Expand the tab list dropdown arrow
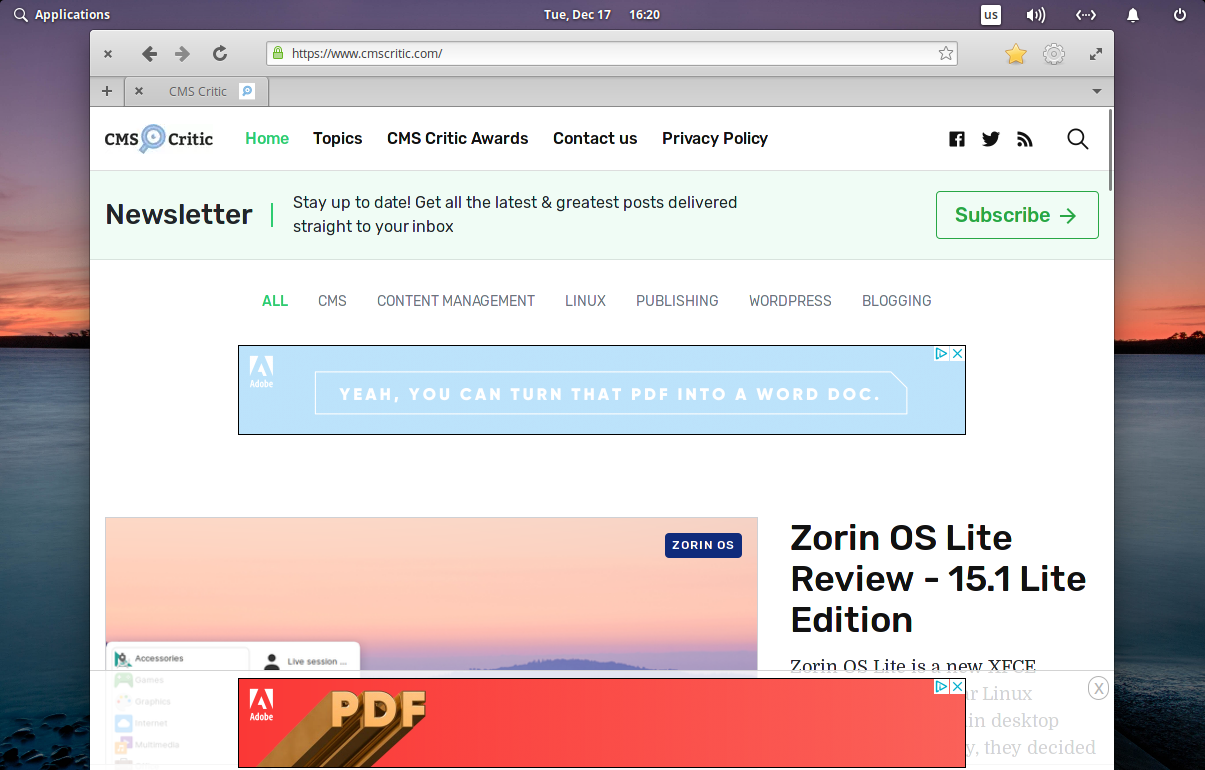1205x770 pixels. 1097,91
